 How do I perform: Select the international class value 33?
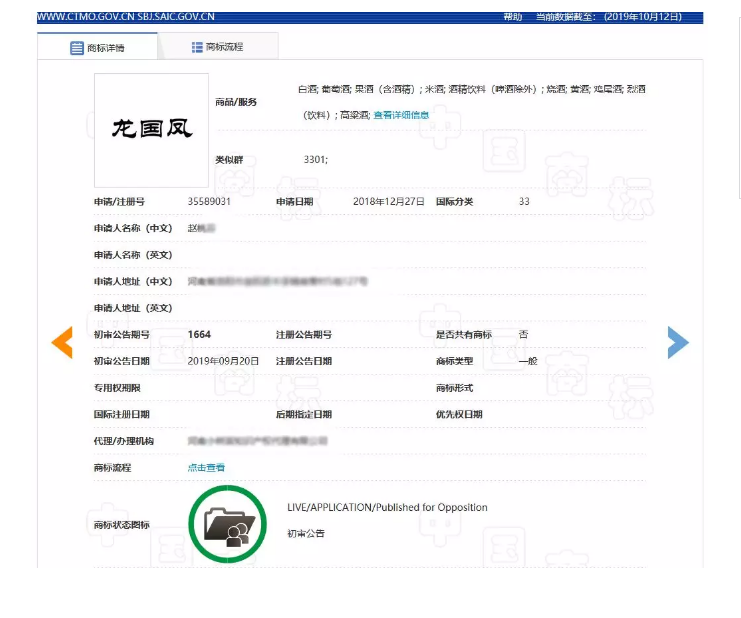524,202
